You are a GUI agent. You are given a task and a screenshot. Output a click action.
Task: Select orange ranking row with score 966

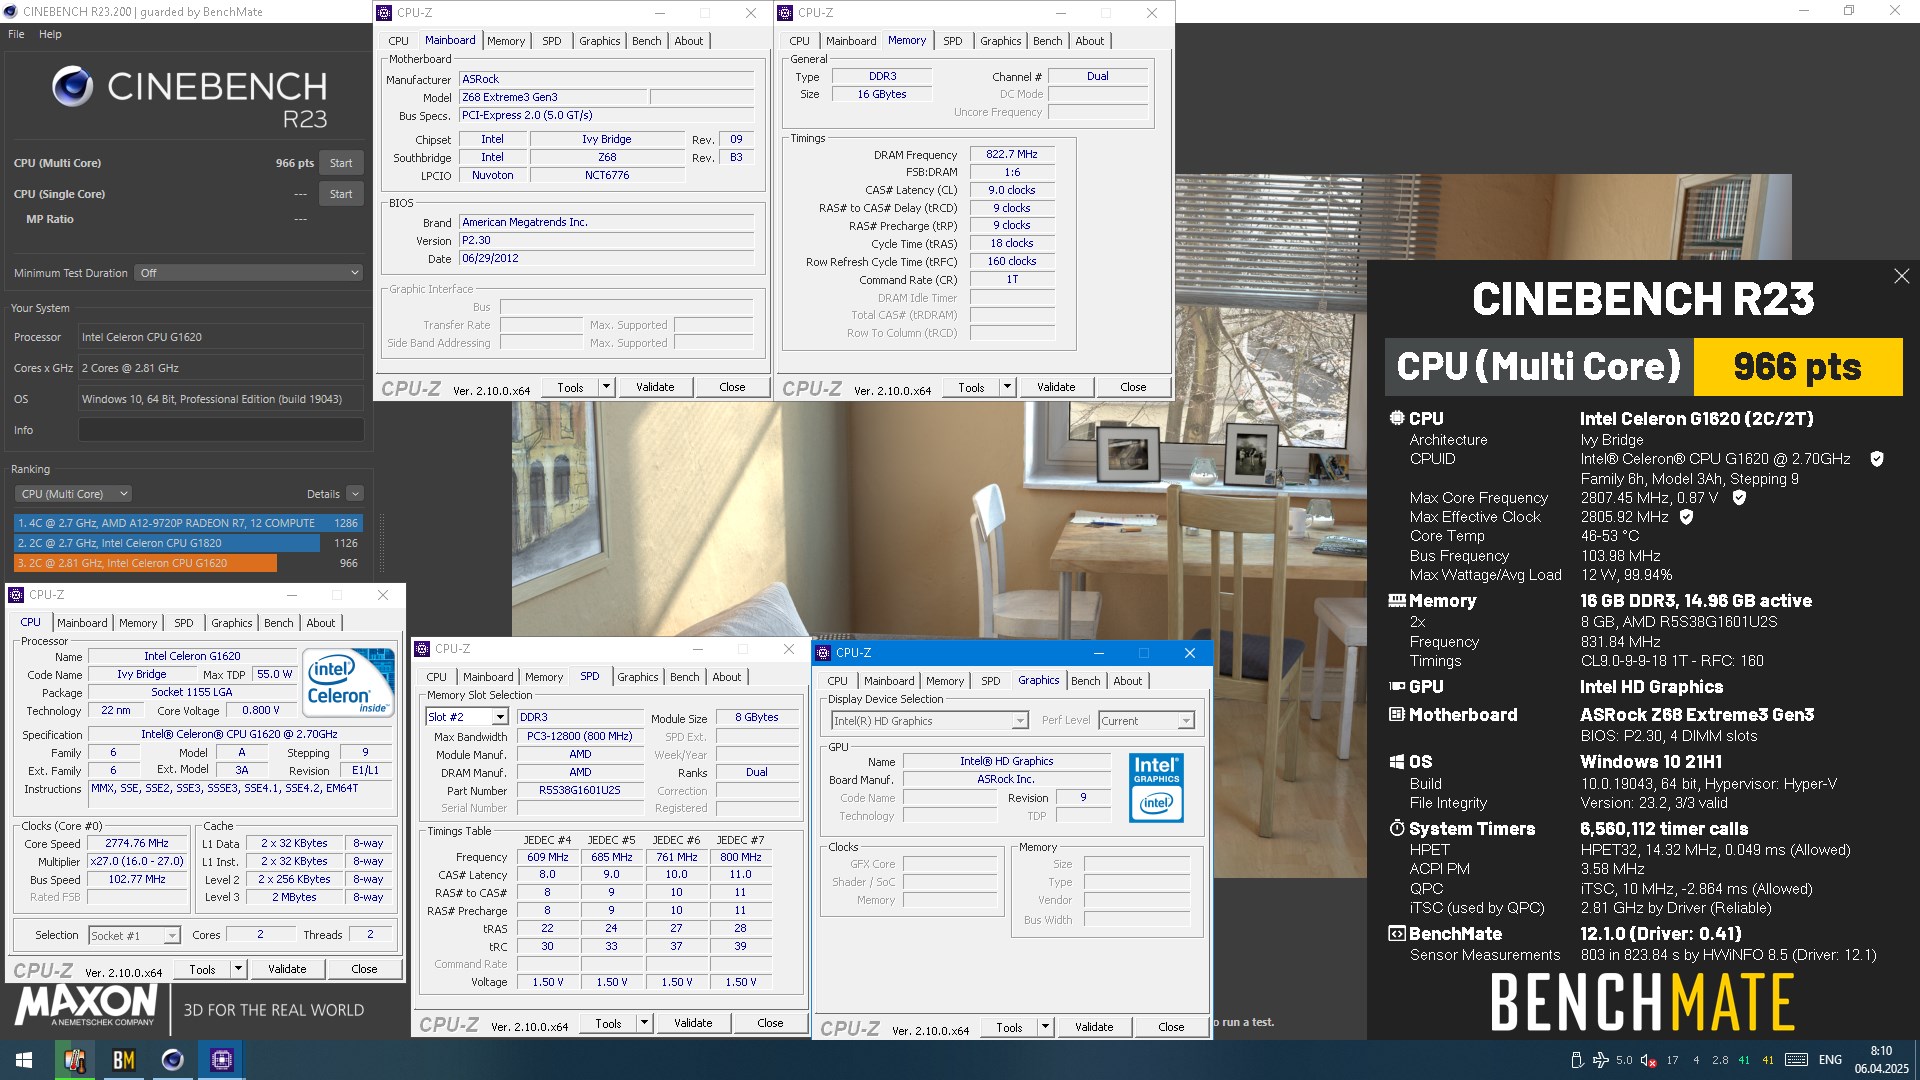pos(188,563)
